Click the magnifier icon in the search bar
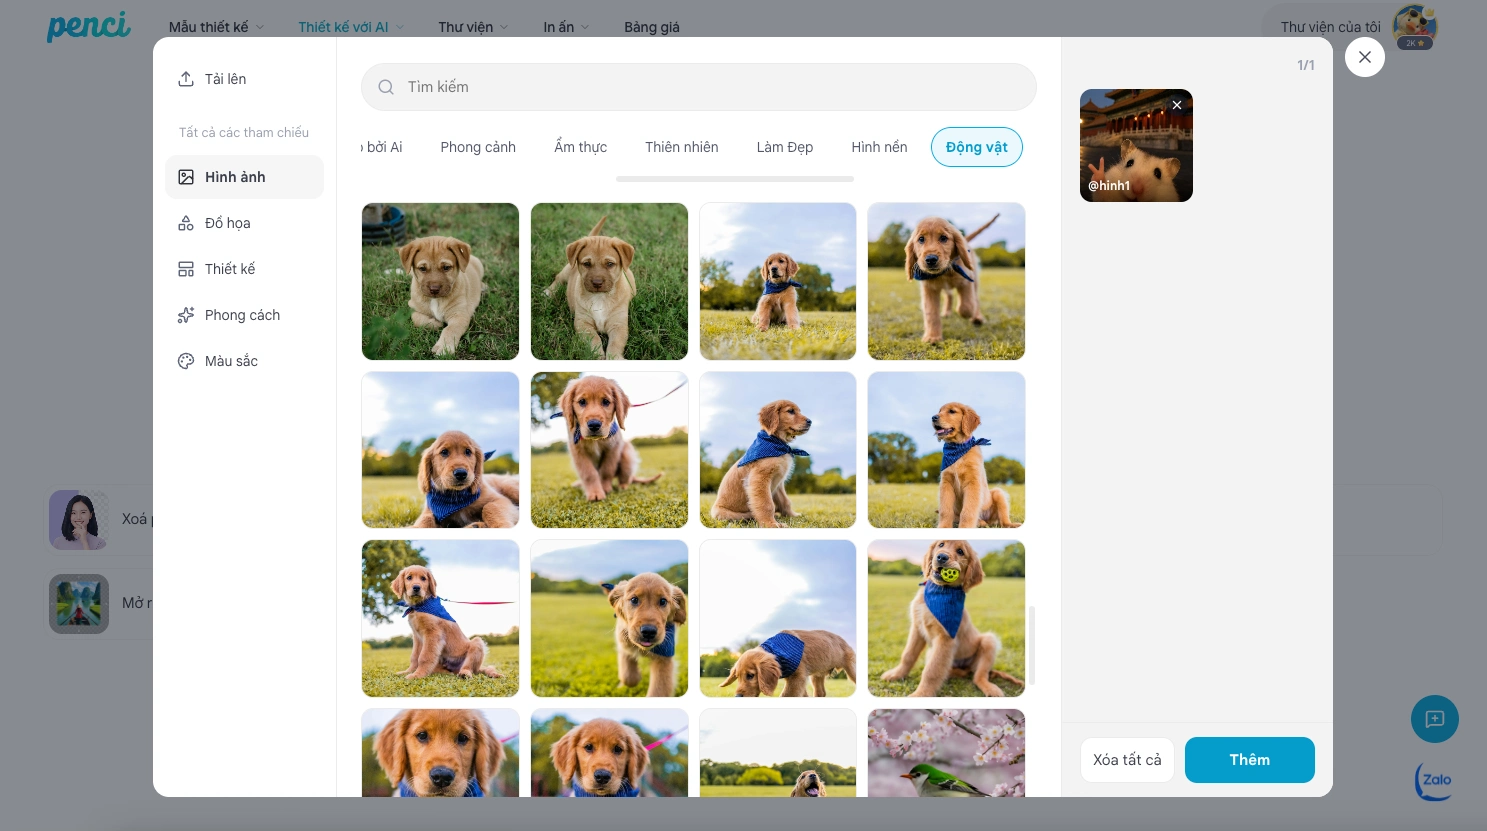 [386, 87]
